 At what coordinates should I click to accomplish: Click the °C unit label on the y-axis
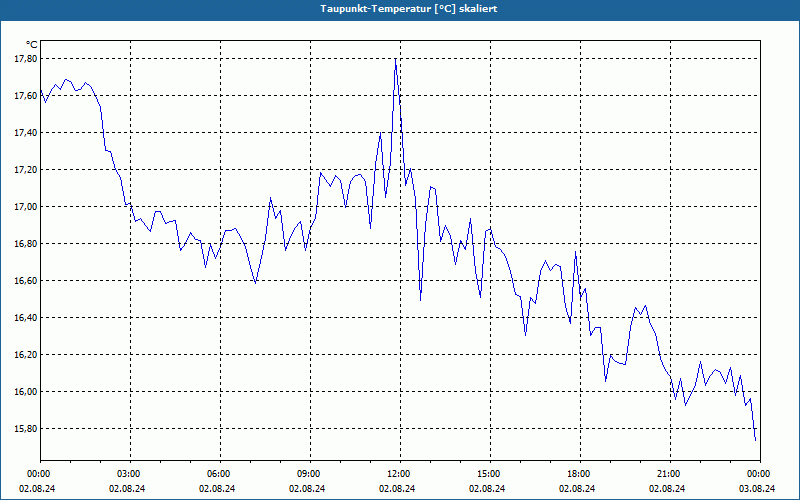click(32, 45)
